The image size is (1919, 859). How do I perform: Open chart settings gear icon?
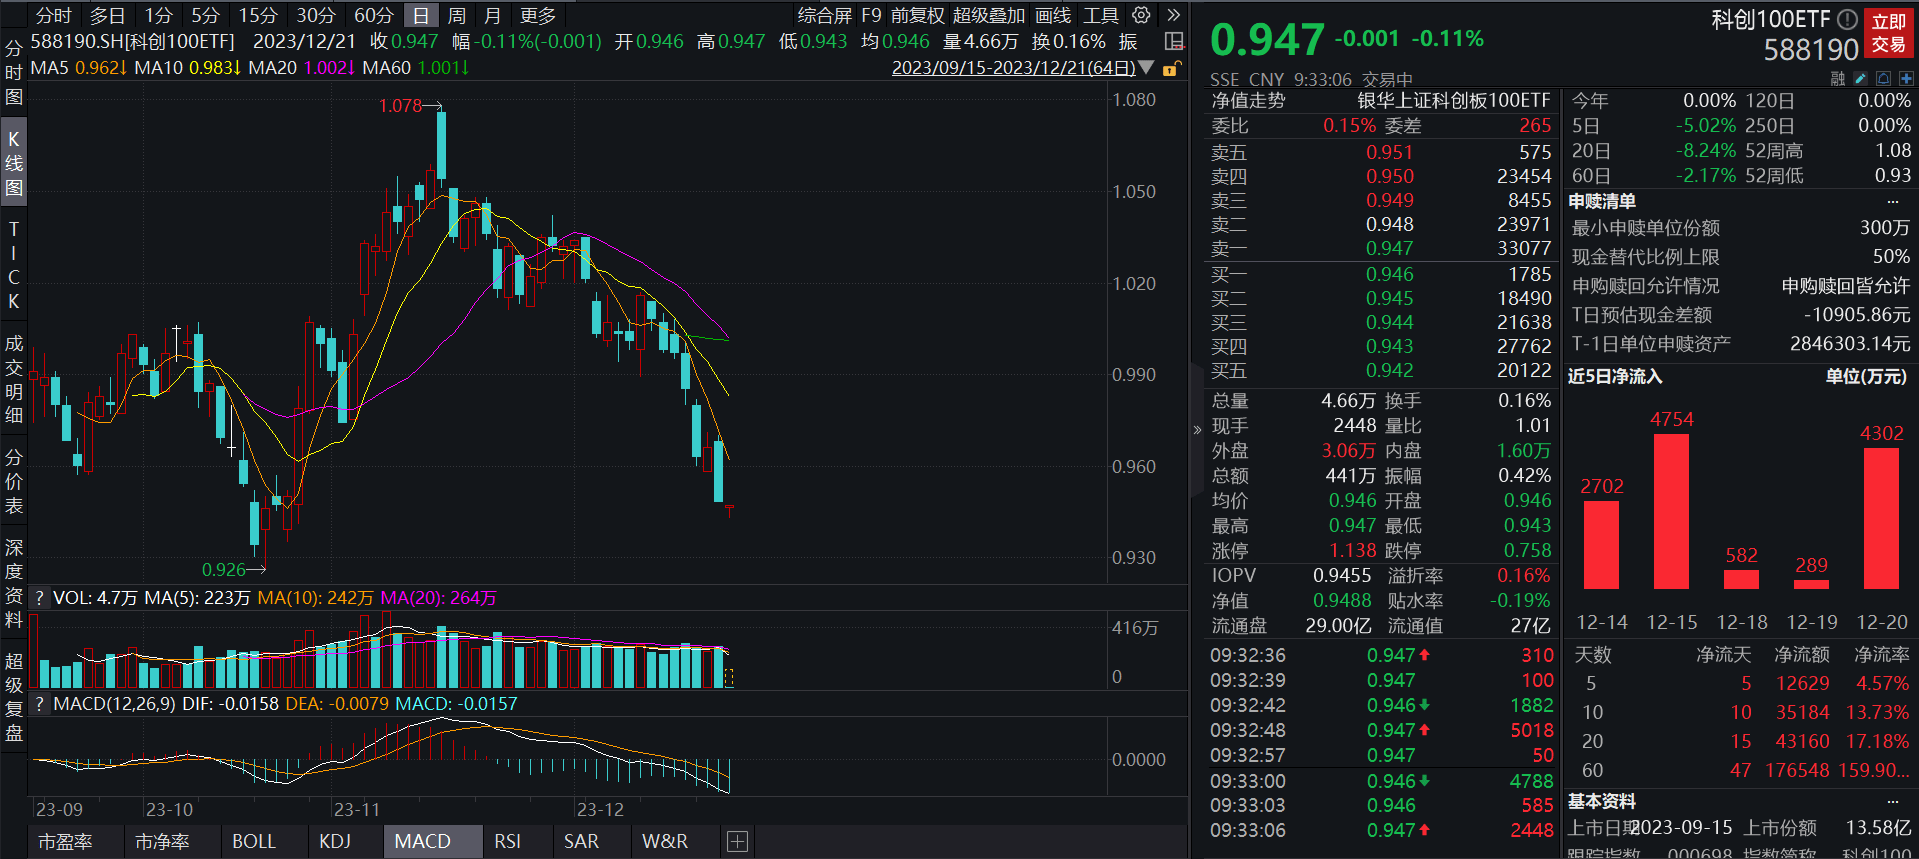pos(1141,15)
